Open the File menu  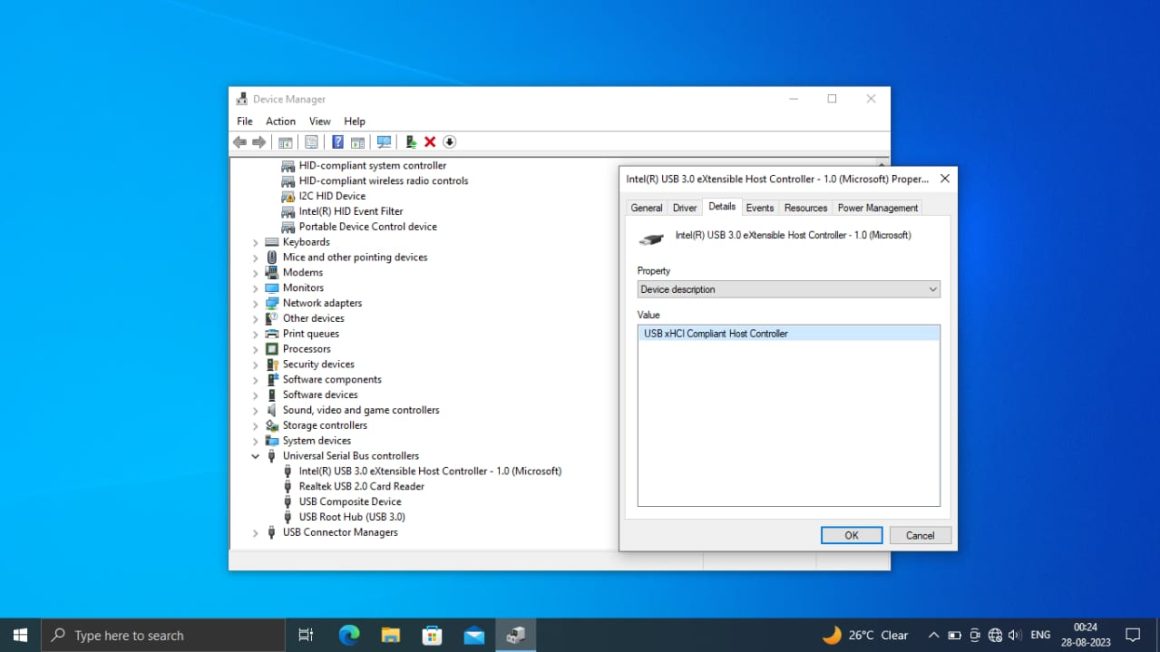click(244, 121)
